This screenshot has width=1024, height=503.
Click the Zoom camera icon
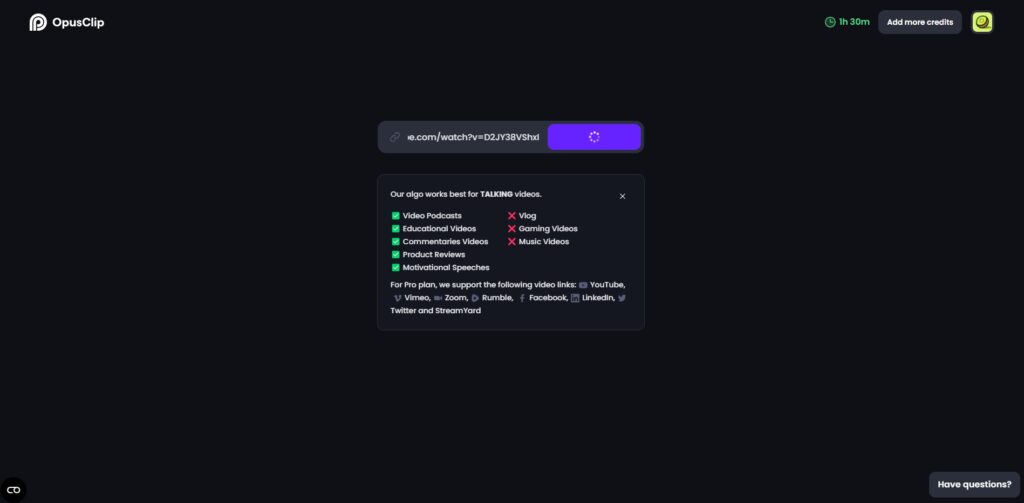pyautogui.click(x=438, y=298)
